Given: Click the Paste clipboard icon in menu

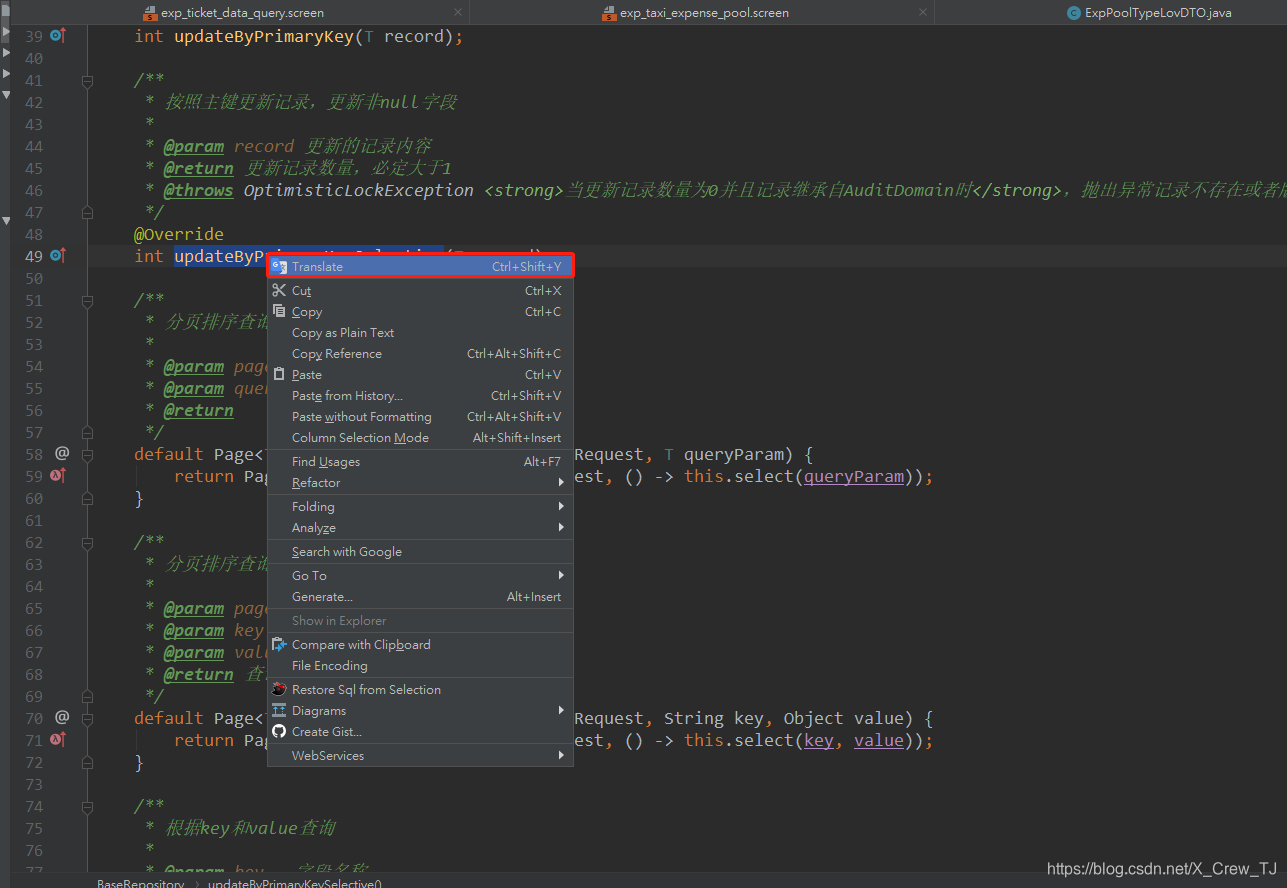Looking at the screenshot, I should 280,374.
